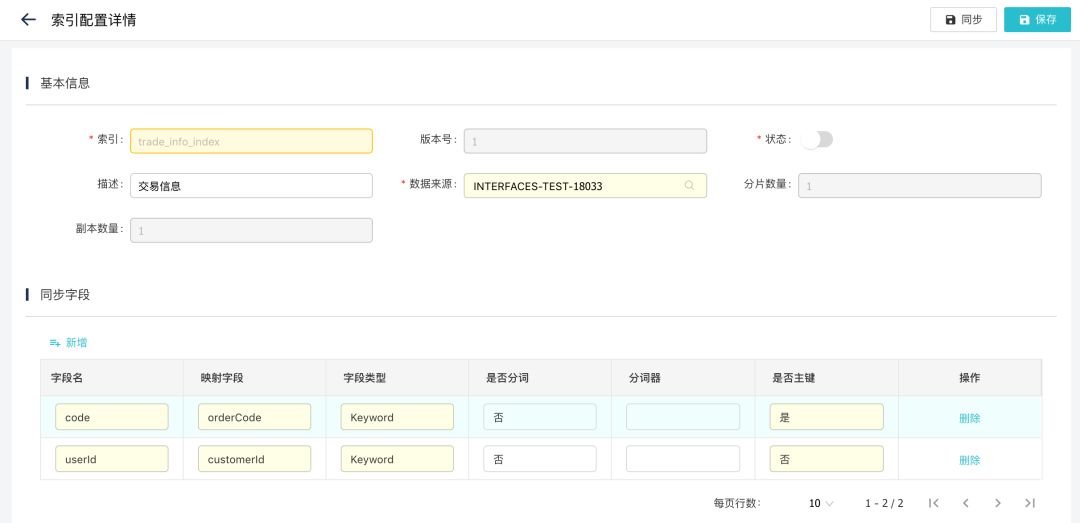The image size is (1080, 523).
Task: Toggle the 状态 status switch
Action: (x=817, y=140)
